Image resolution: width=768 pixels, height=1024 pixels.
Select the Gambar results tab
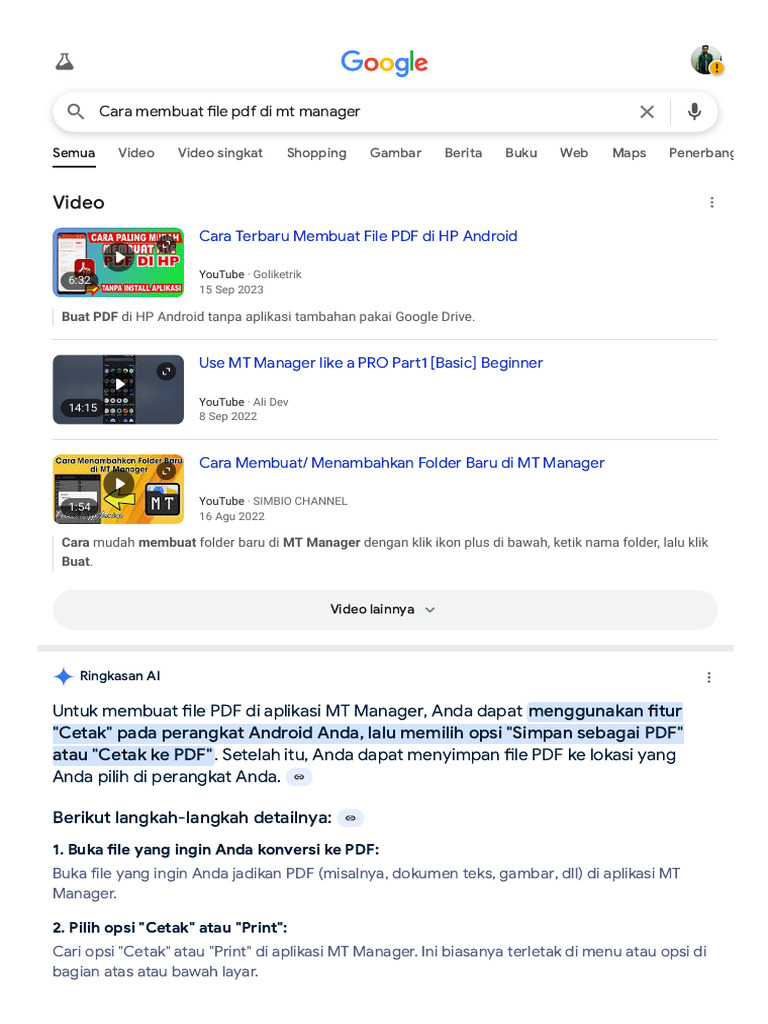click(396, 153)
